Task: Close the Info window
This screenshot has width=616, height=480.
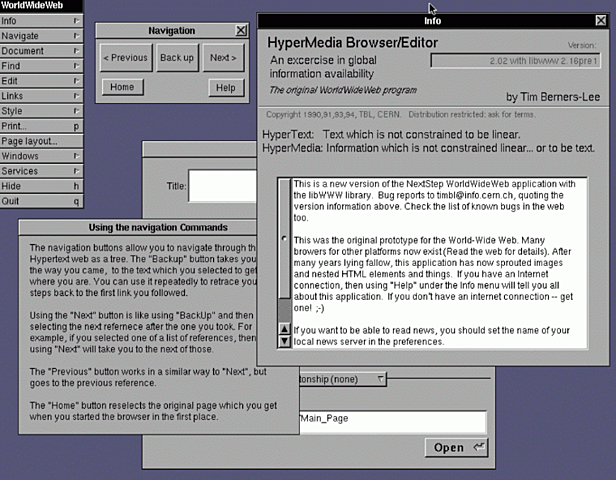Action: [601, 20]
